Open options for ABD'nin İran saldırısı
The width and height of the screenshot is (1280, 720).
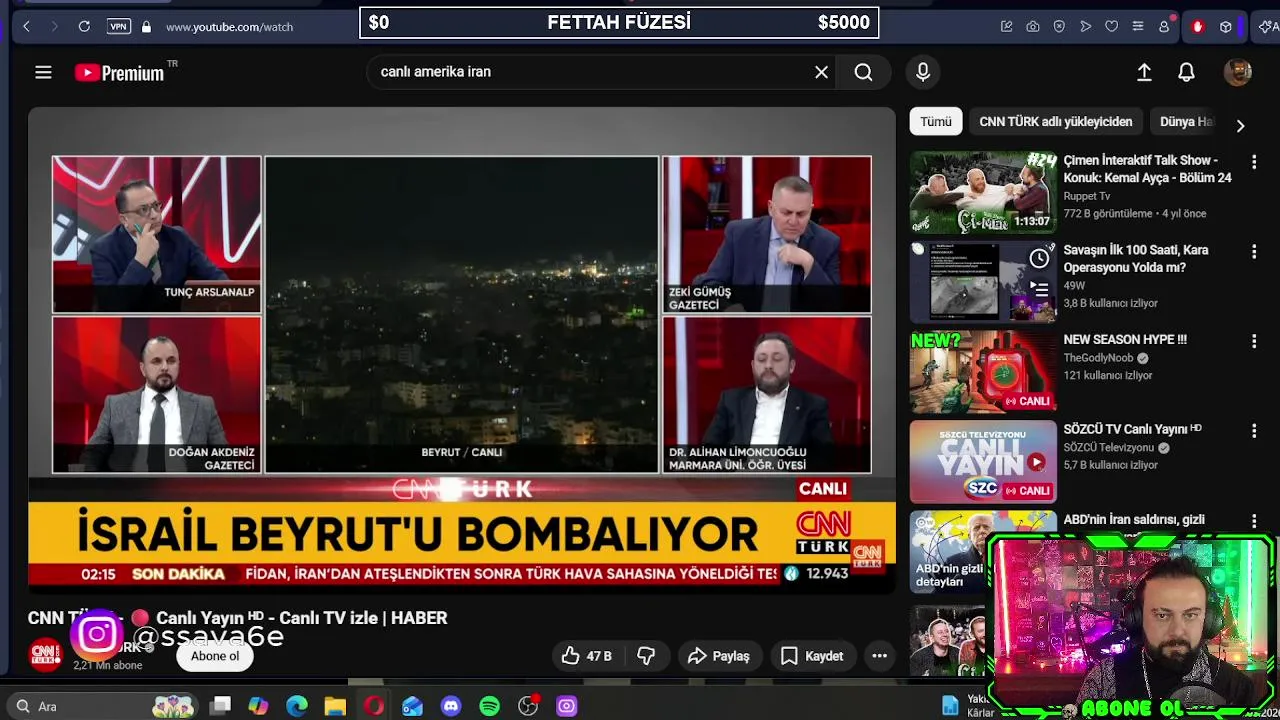click(1254, 521)
